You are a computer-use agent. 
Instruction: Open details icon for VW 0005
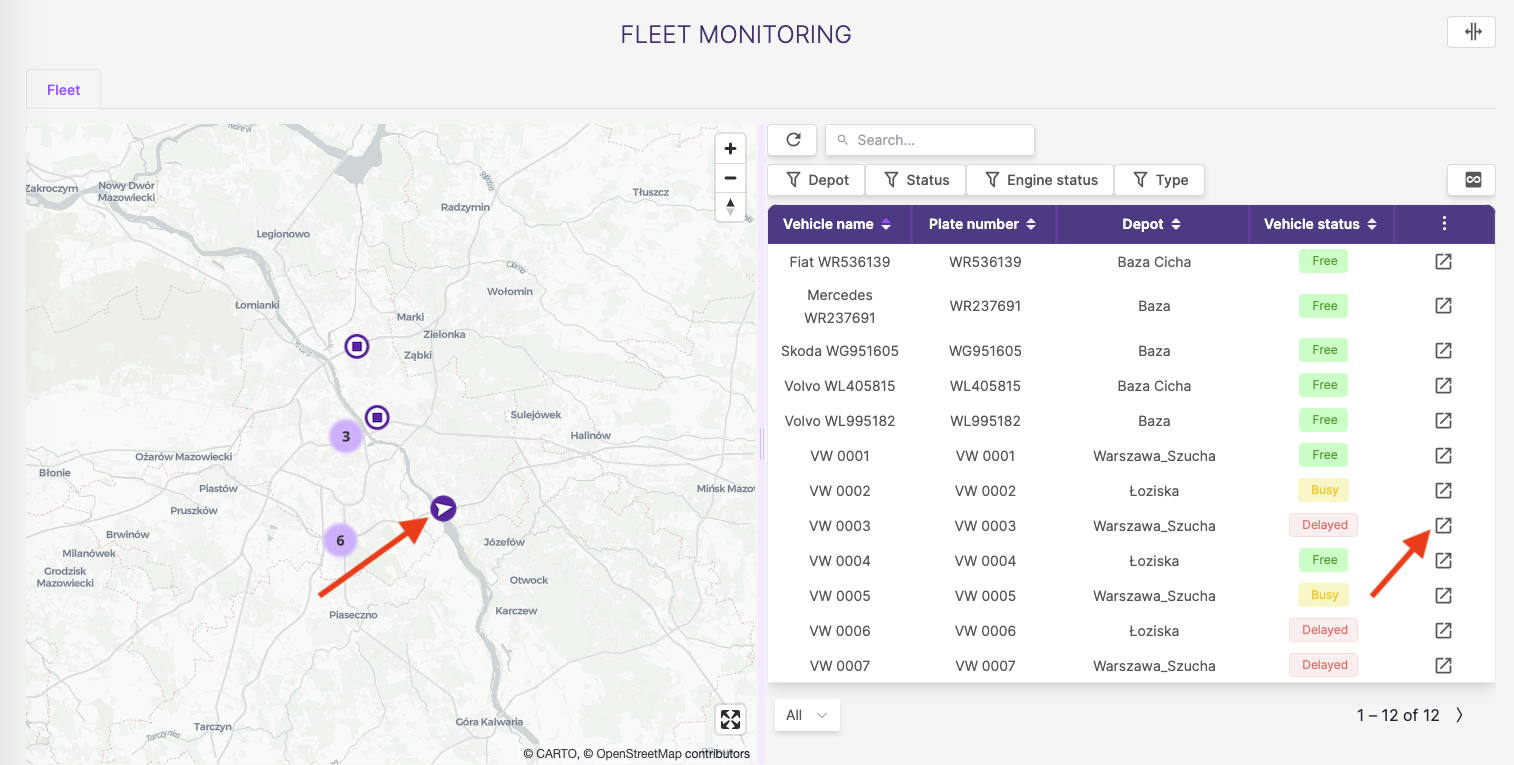pyautogui.click(x=1443, y=596)
